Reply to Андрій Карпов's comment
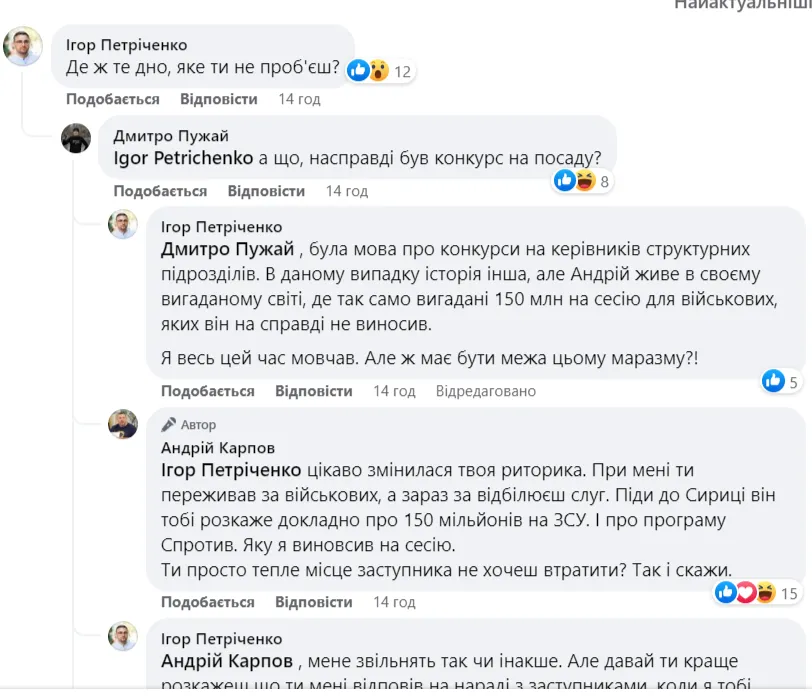Screen dimensions: 812x696 click(314, 602)
